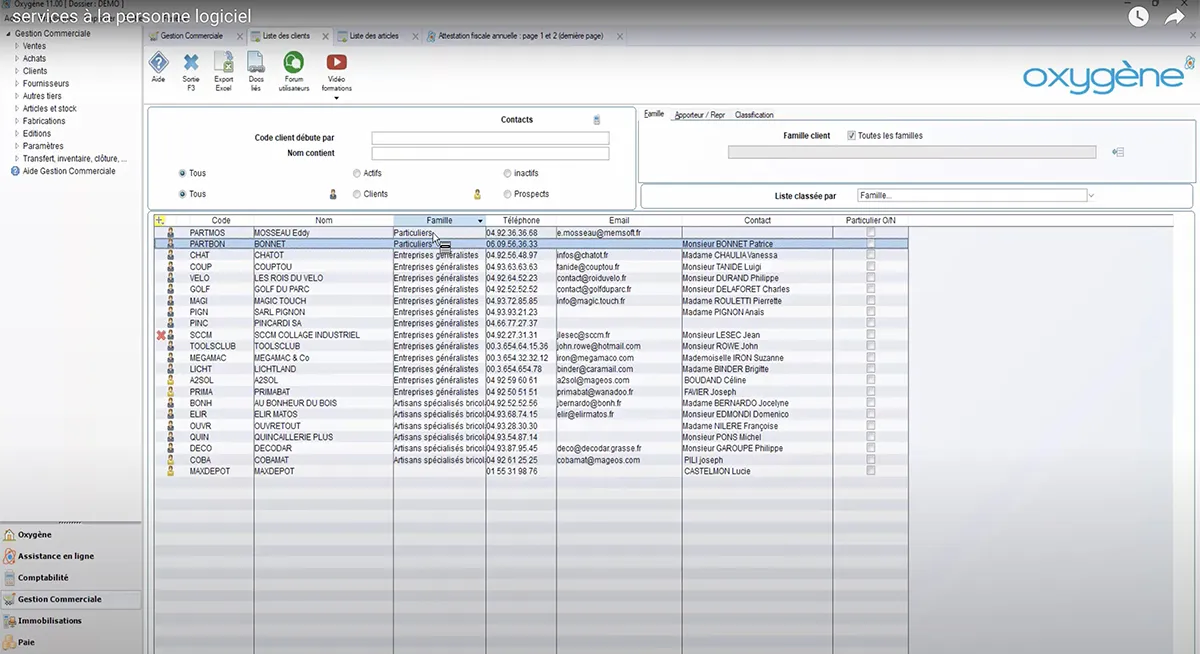Image resolution: width=1200 pixels, height=654 pixels.
Task: Click the Sortie F3 exit icon
Action: (191, 64)
